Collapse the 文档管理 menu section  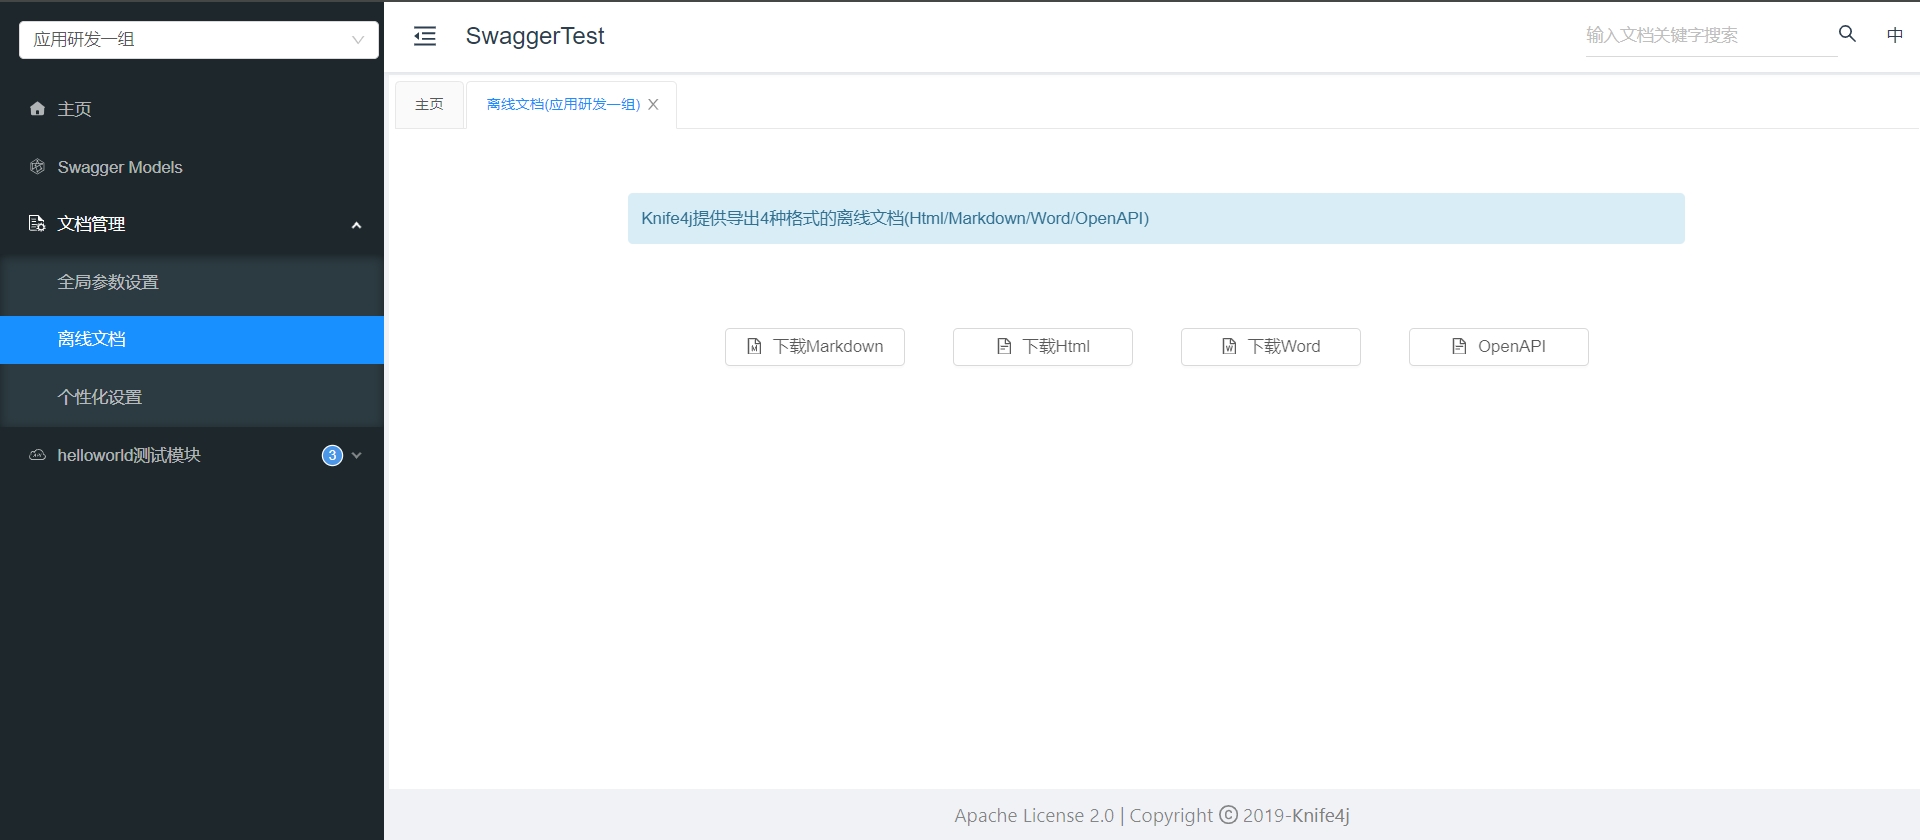[356, 225]
